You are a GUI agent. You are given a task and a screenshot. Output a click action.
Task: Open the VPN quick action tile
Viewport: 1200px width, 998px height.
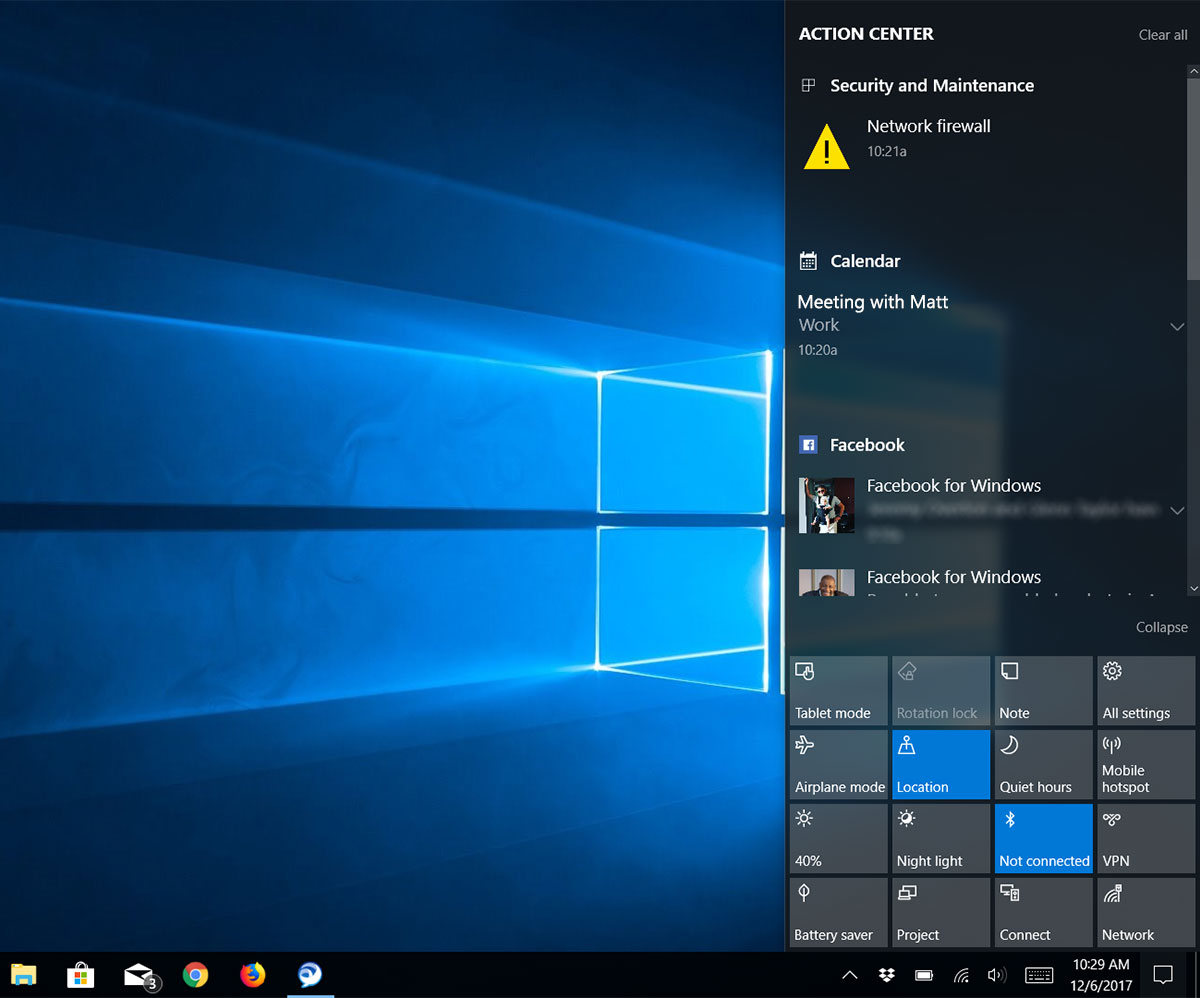coord(1145,838)
